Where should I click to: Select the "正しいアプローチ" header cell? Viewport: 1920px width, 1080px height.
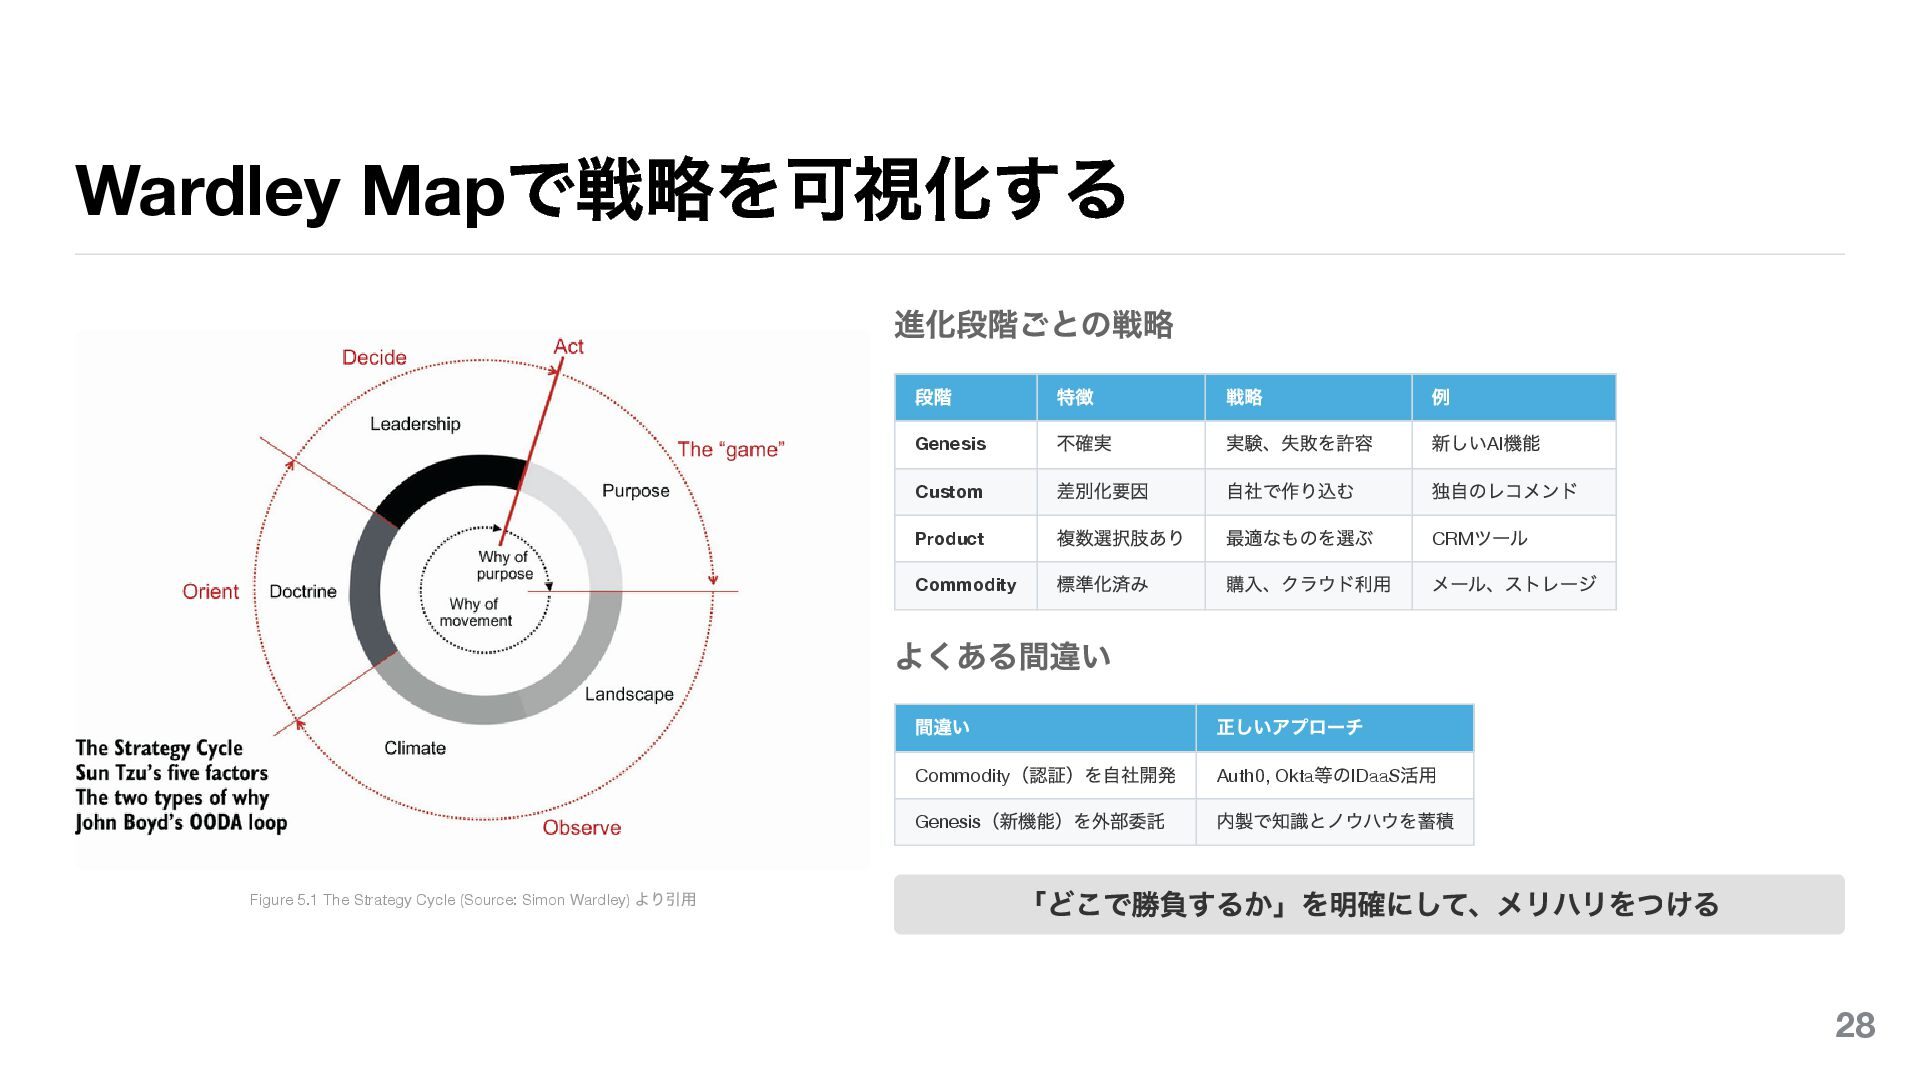pos(1289,727)
